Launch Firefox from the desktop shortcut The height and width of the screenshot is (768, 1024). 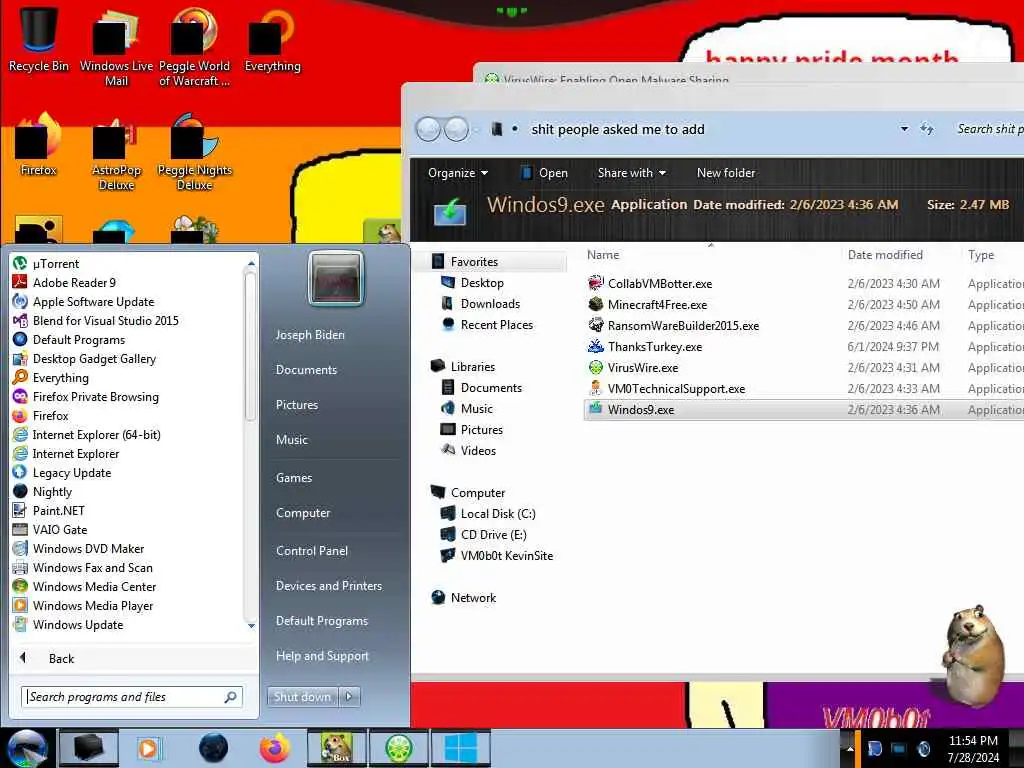(x=39, y=145)
